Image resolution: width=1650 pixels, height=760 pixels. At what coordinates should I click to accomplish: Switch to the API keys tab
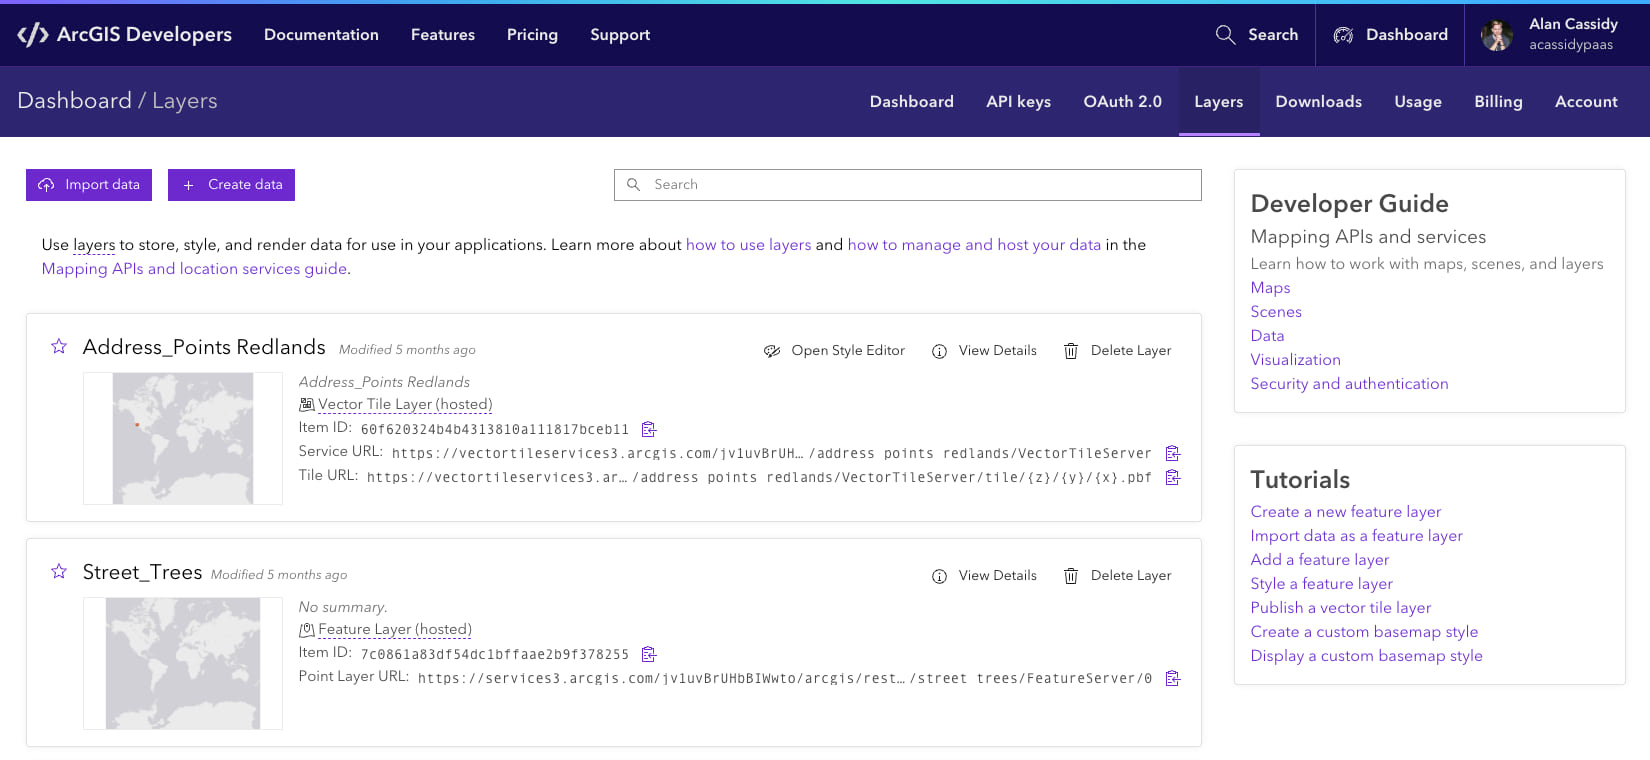tap(1018, 101)
